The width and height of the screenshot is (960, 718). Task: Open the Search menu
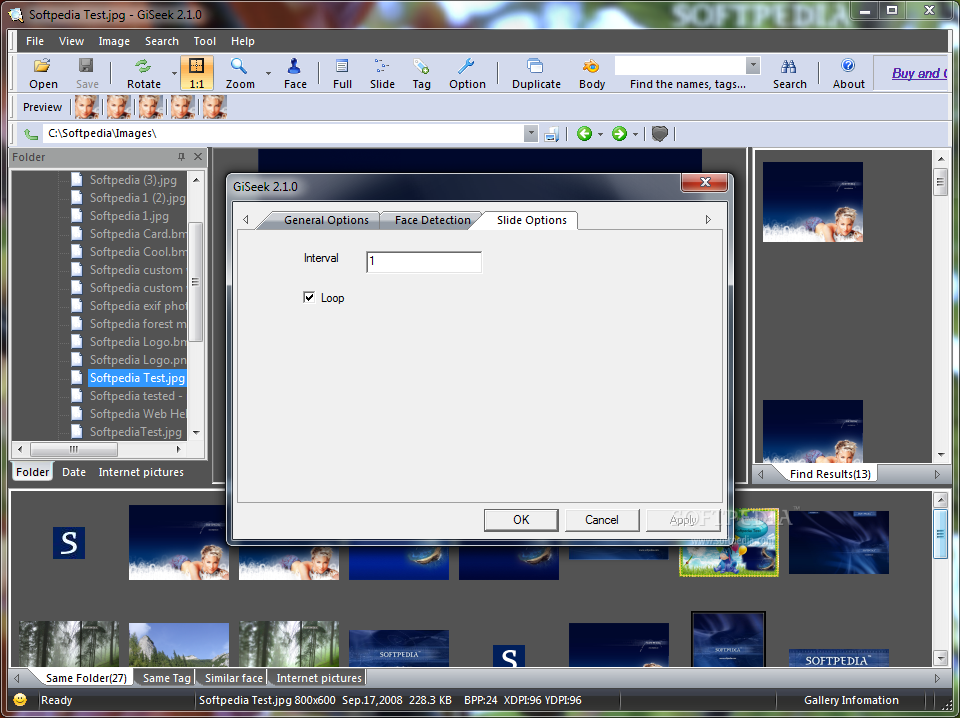click(162, 41)
